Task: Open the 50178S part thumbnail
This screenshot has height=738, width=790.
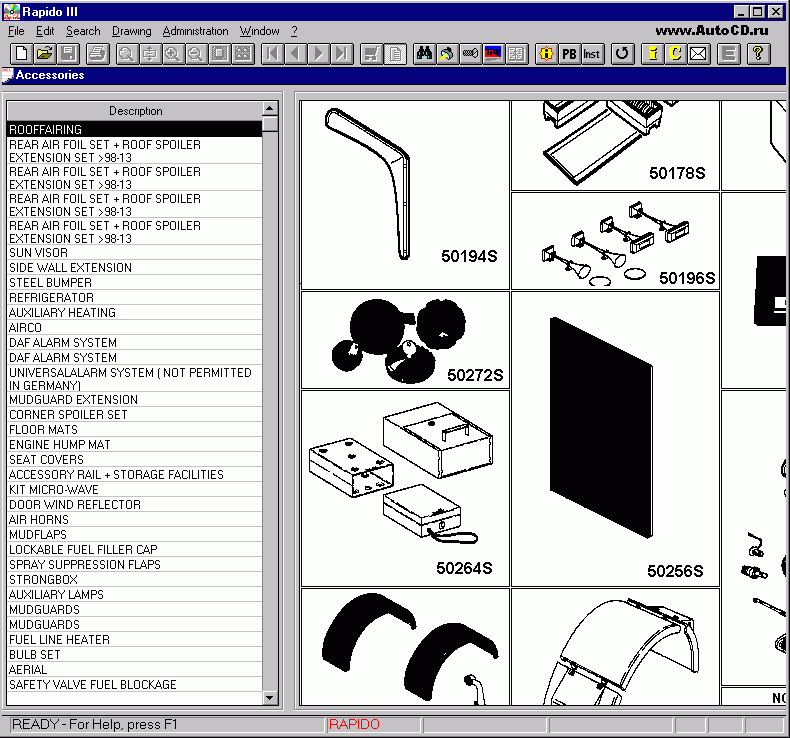Action: point(615,146)
